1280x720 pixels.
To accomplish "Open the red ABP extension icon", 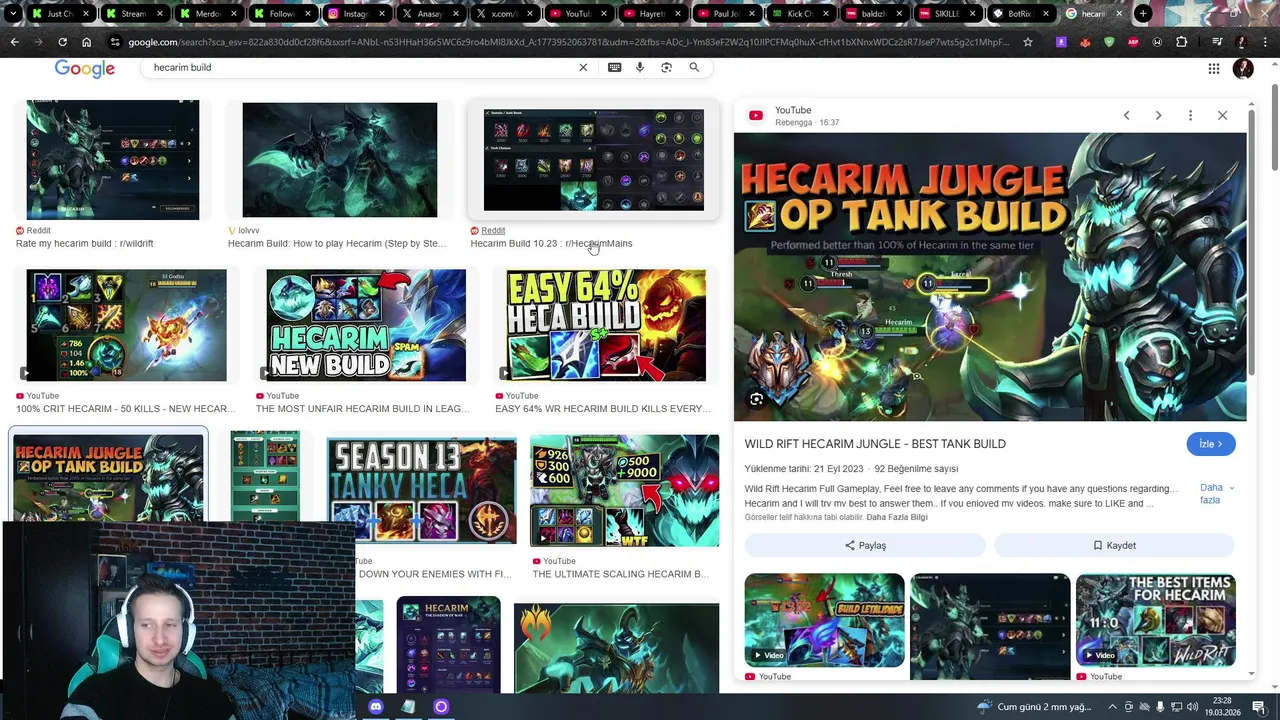I will pos(1133,42).
